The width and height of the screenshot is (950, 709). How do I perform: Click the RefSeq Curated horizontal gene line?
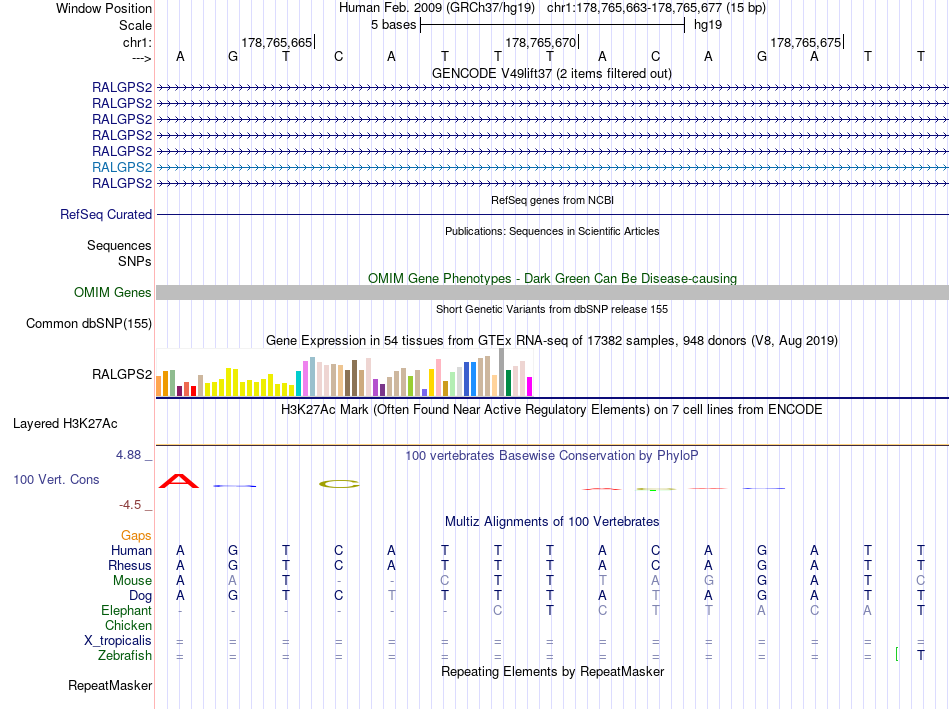[552, 215]
